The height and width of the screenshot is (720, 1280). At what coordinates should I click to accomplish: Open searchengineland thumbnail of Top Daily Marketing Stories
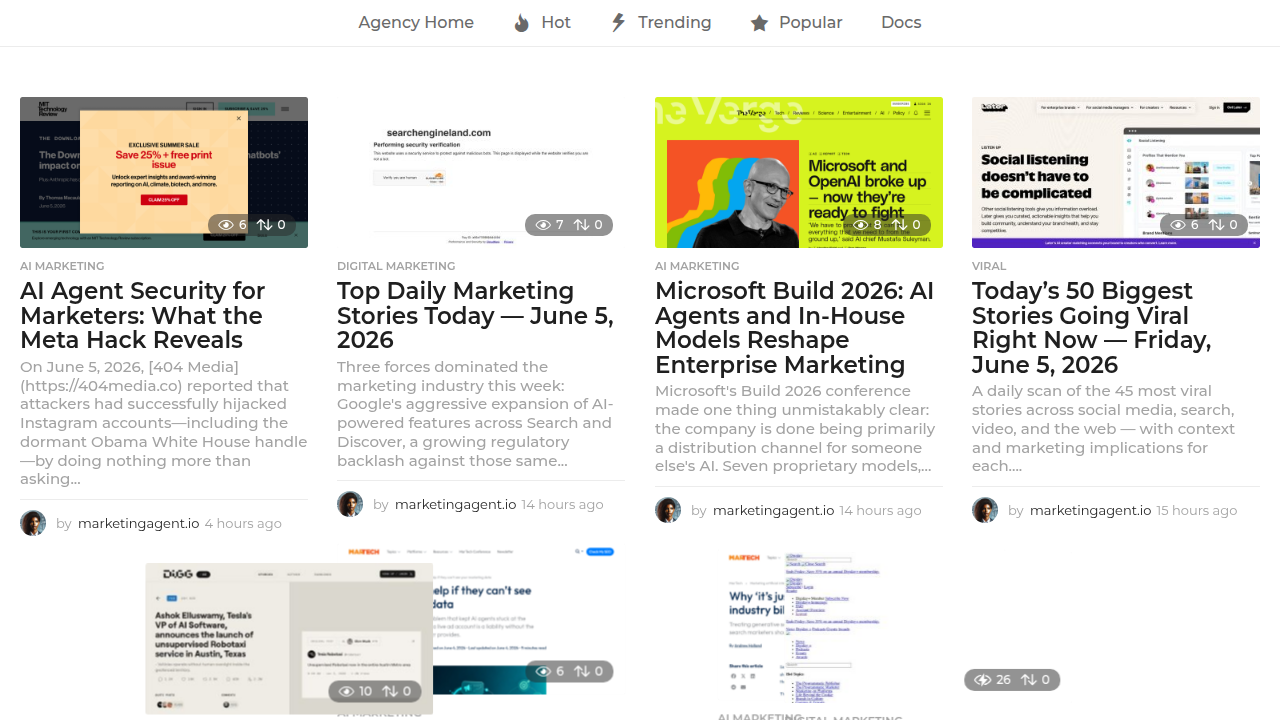[481, 172]
